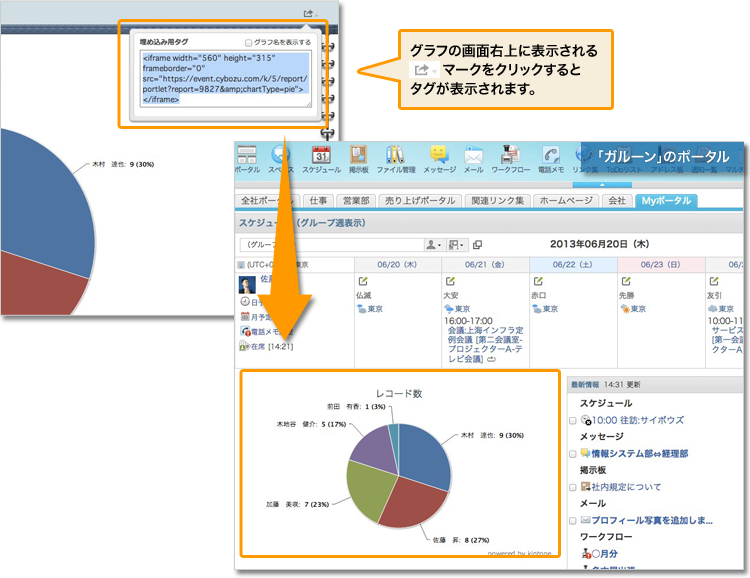Check the box beside 社内規定について

click(572, 487)
